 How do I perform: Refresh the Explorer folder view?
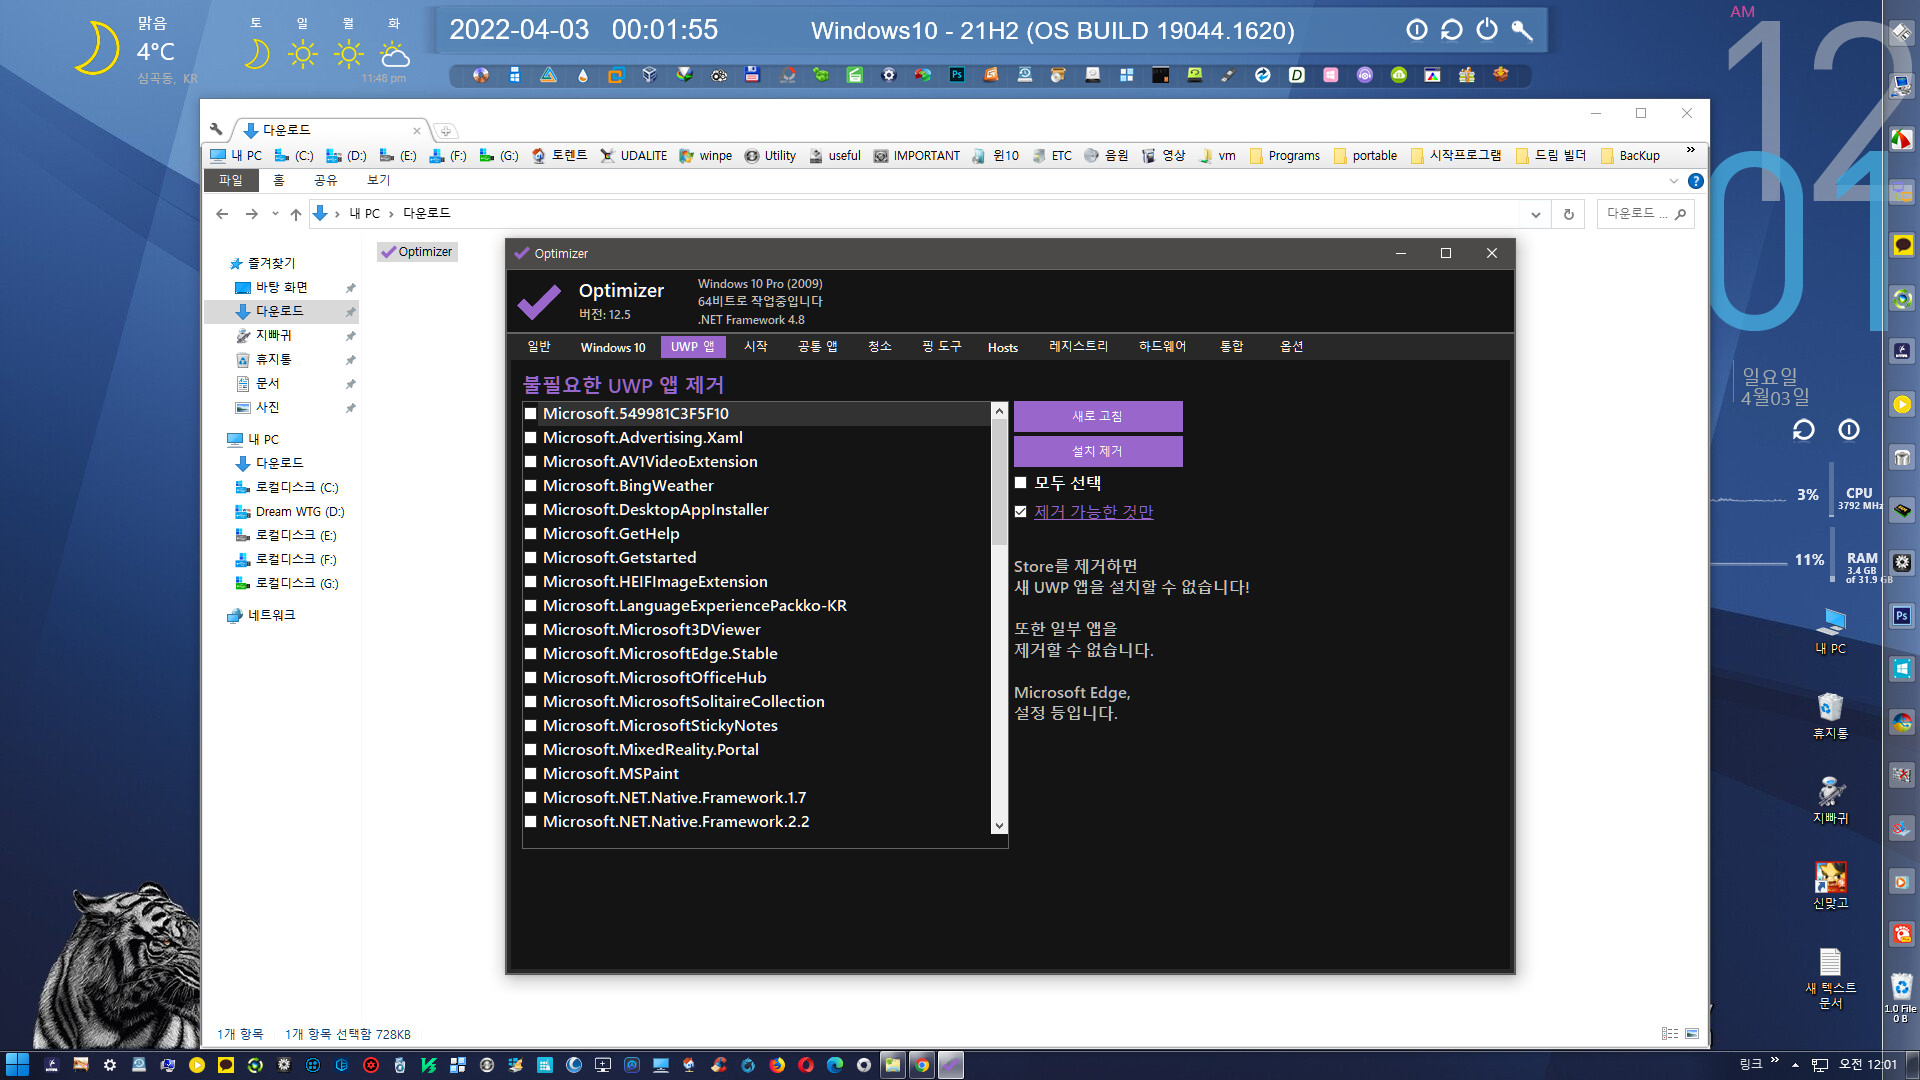tap(1569, 214)
